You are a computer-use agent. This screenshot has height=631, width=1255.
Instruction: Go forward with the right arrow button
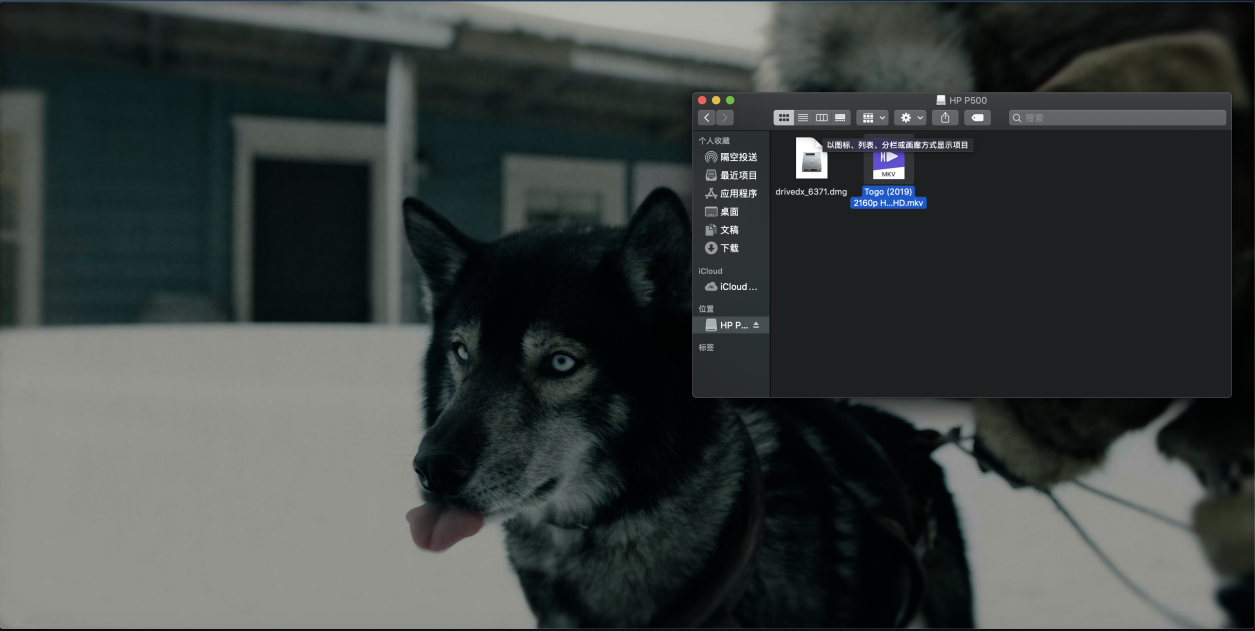725,118
